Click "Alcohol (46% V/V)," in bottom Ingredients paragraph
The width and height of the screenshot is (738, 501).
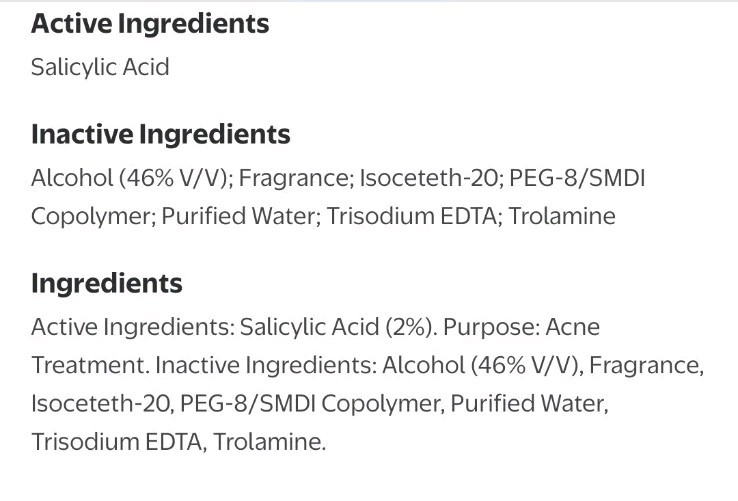click(x=481, y=365)
